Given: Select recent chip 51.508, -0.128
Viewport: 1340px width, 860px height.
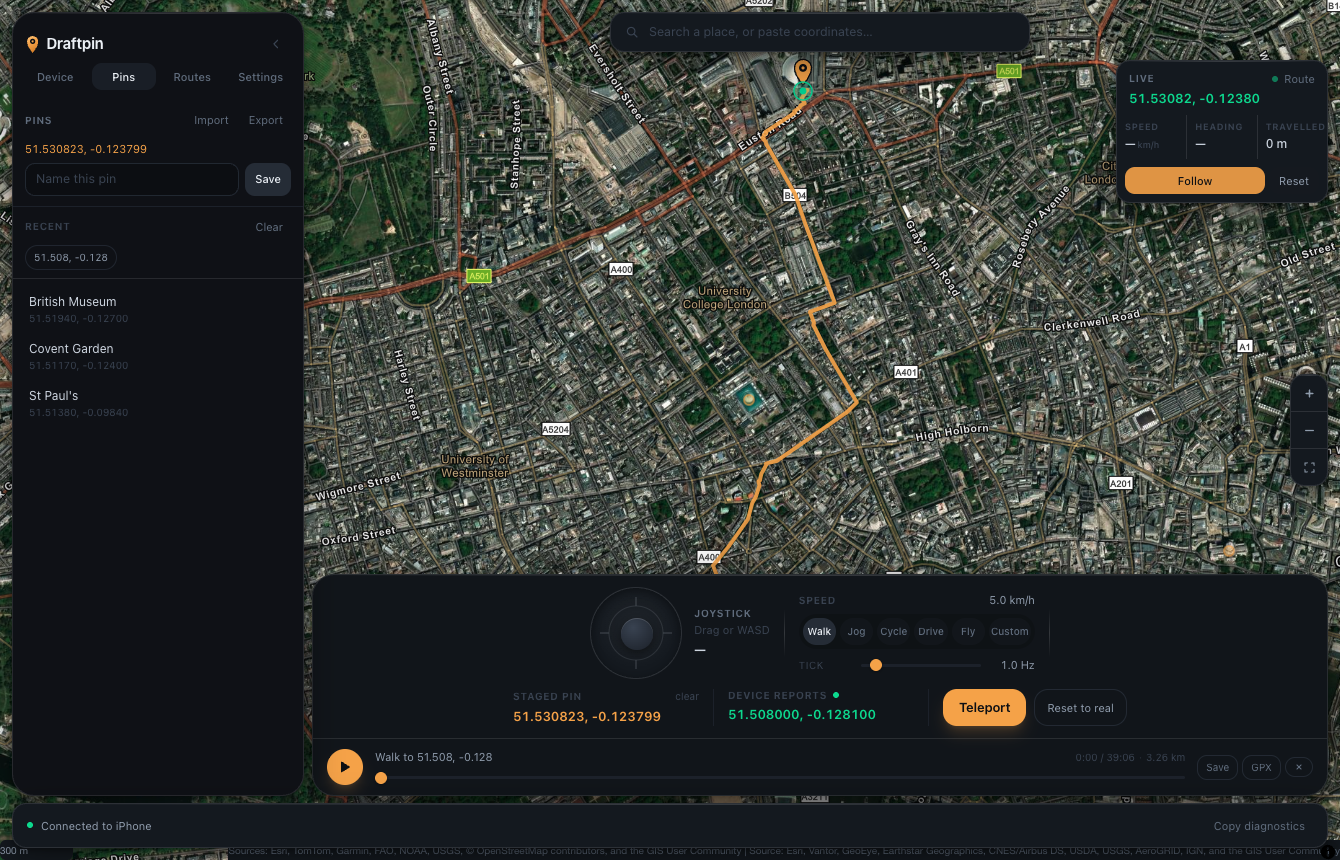Looking at the screenshot, I should (71, 258).
